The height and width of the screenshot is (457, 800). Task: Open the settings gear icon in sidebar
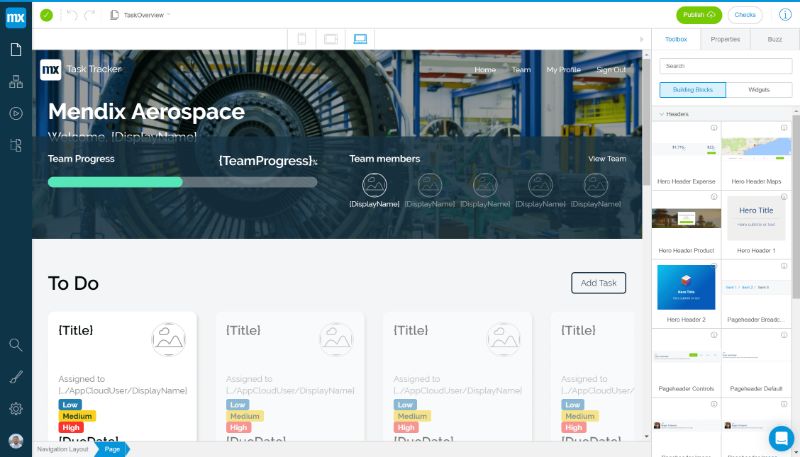tap(16, 409)
